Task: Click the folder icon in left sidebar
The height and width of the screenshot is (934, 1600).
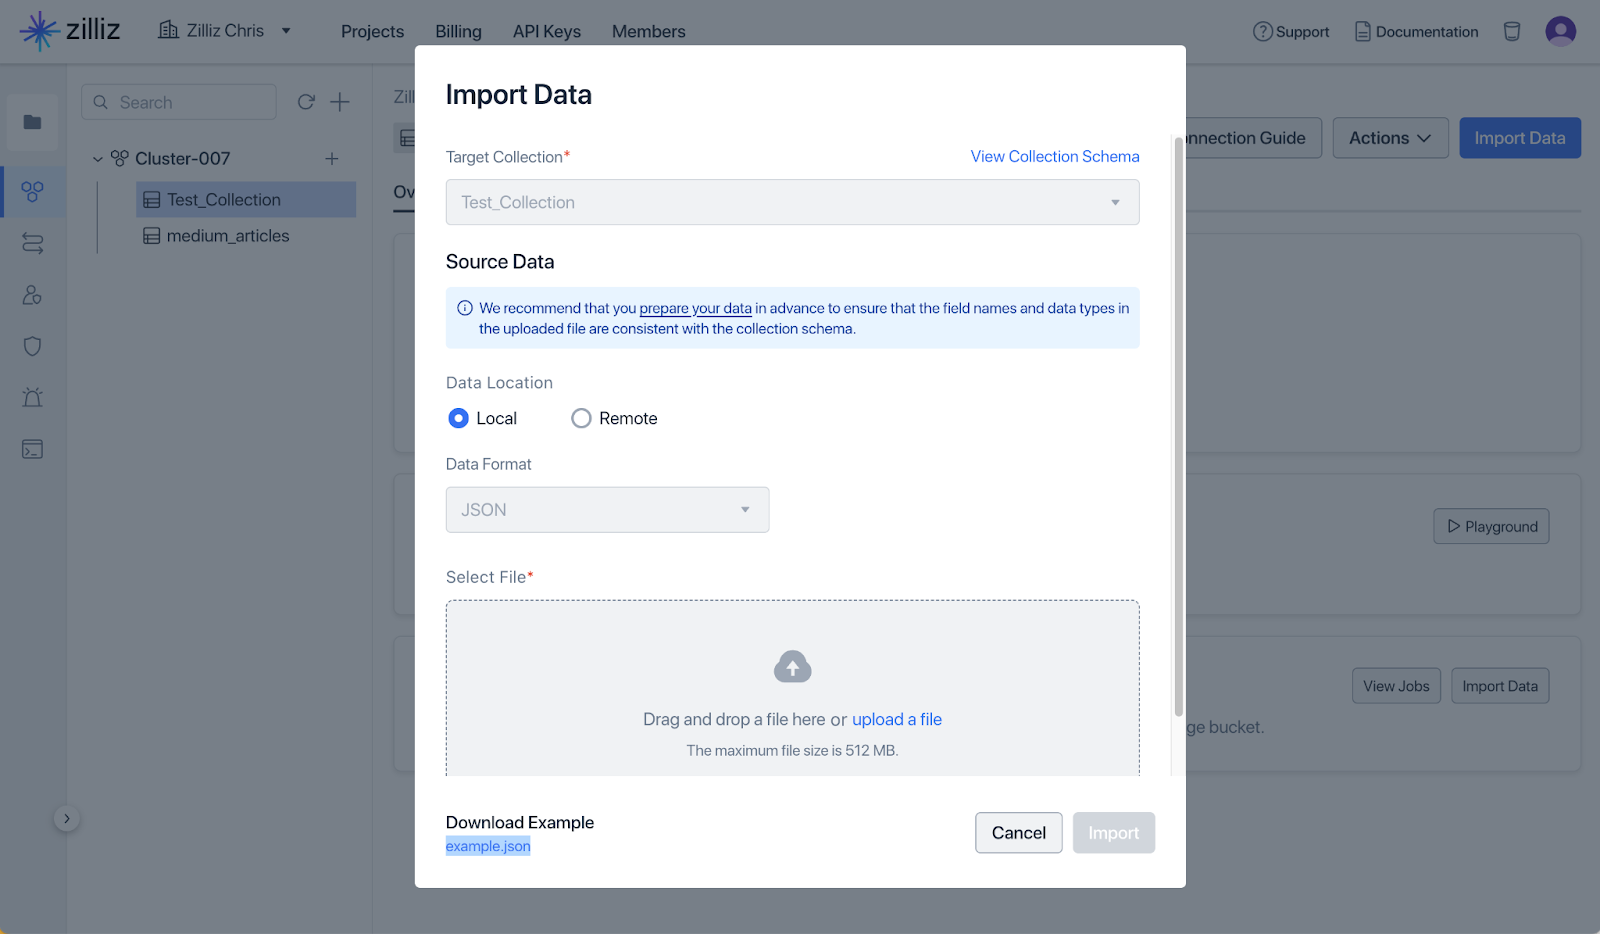Action: [x=32, y=122]
